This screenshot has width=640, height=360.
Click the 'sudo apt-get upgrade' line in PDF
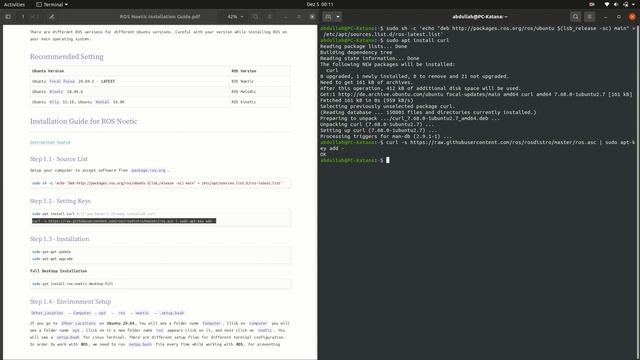pyautogui.click(x=52, y=259)
